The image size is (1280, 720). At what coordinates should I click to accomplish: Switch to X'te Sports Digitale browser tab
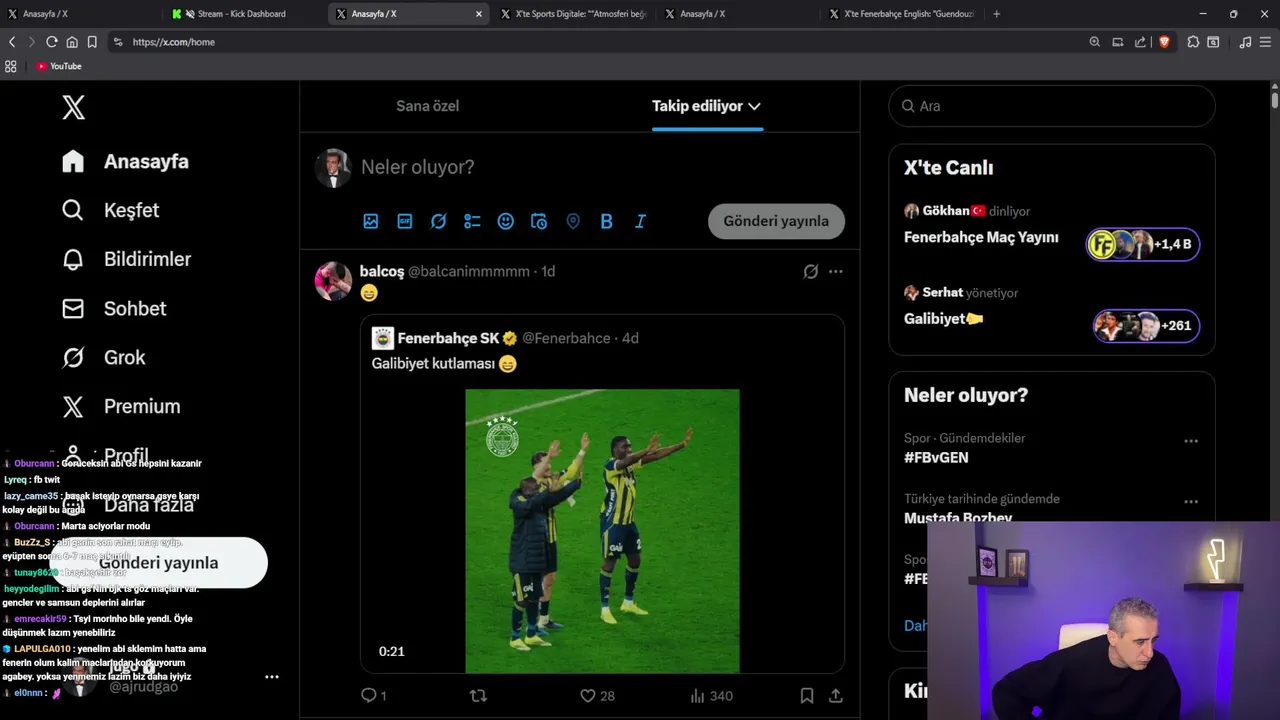572,14
